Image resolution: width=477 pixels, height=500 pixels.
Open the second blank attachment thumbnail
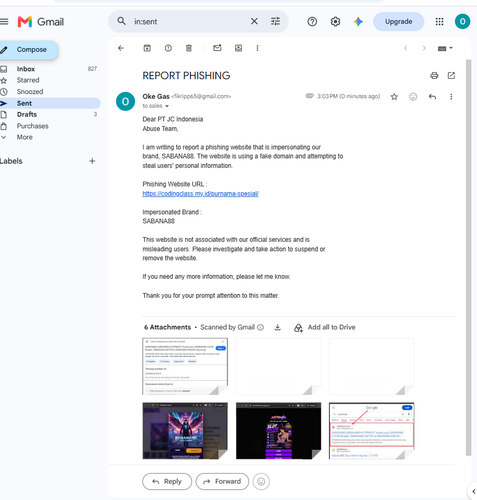[279, 366]
